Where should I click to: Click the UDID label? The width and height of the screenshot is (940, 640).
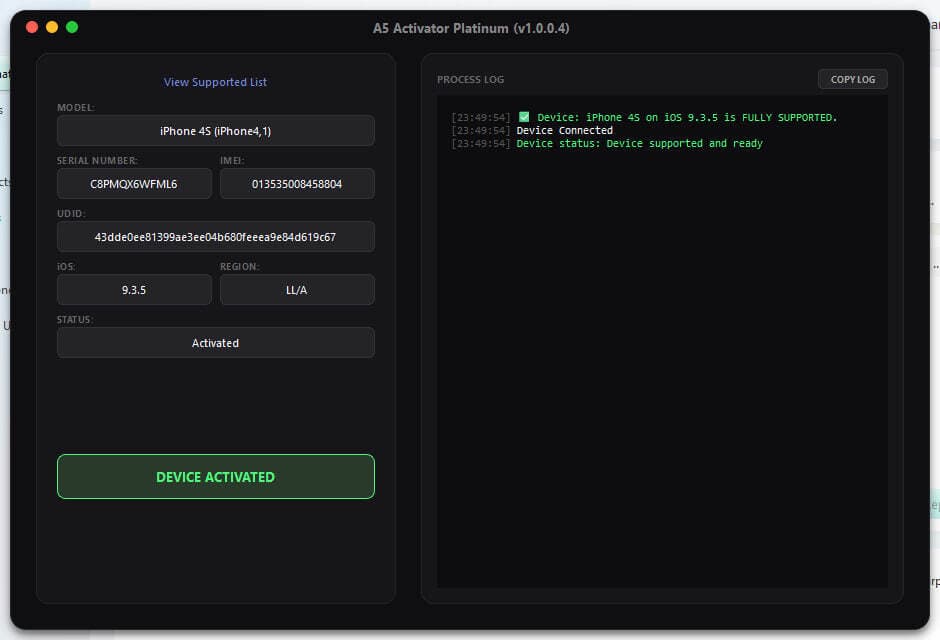(71, 213)
